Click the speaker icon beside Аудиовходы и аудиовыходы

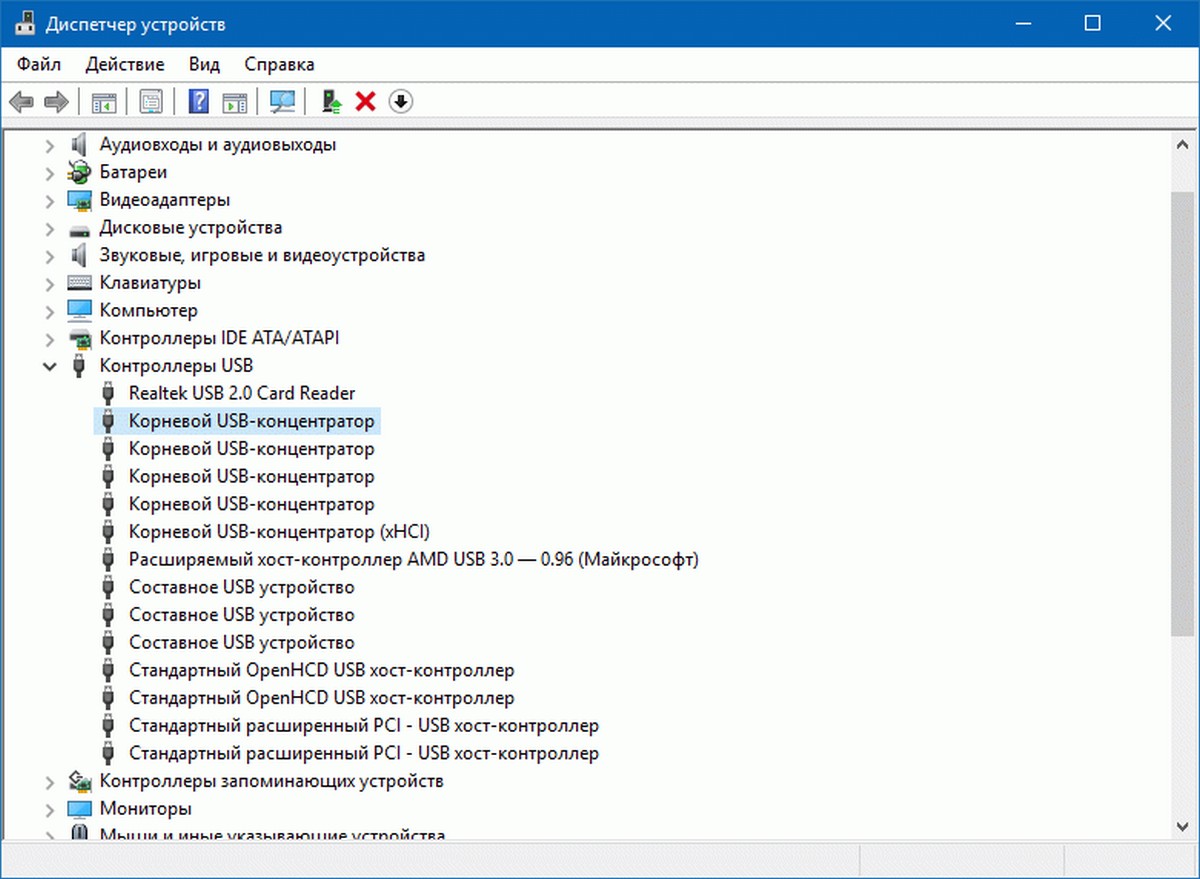pyautogui.click(x=80, y=144)
